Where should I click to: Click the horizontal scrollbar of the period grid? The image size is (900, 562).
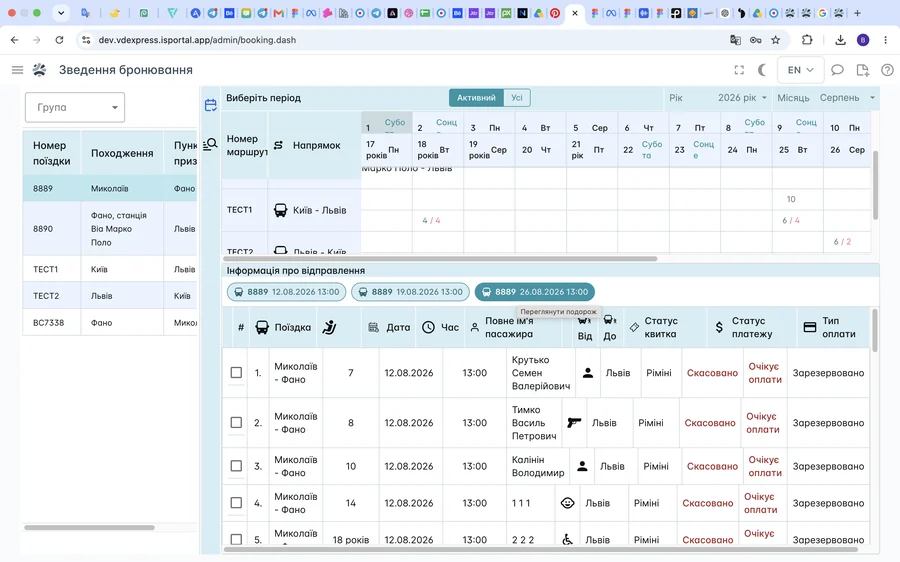[440, 259]
